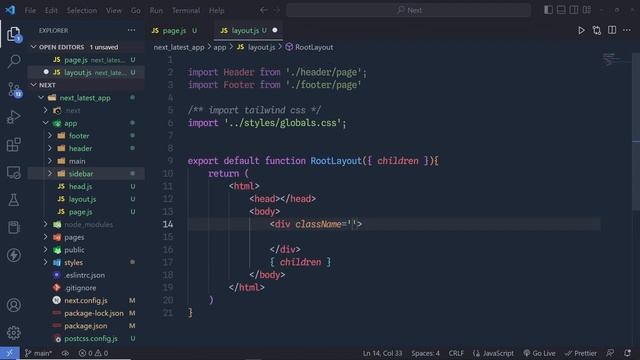Open the Run and Debug view
The width and height of the screenshot is (640, 360).
click(13, 117)
